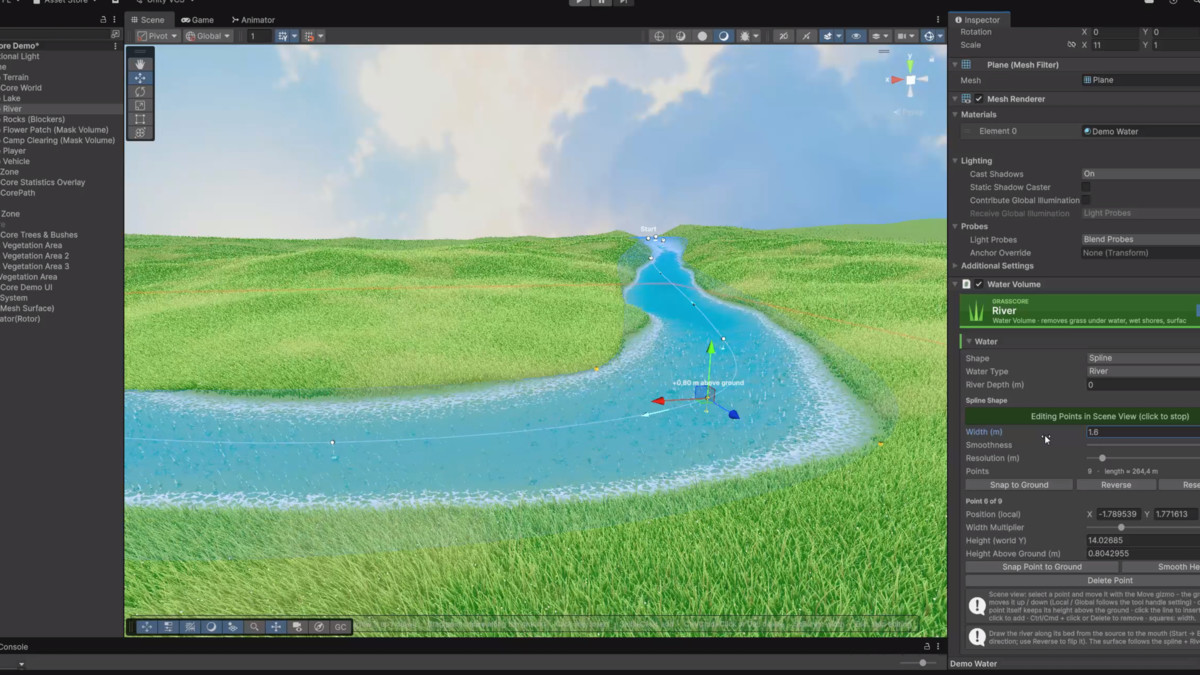Collapse the Plane (Mesh Filter) component
The height and width of the screenshot is (675, 1200).
click(955, 65)
